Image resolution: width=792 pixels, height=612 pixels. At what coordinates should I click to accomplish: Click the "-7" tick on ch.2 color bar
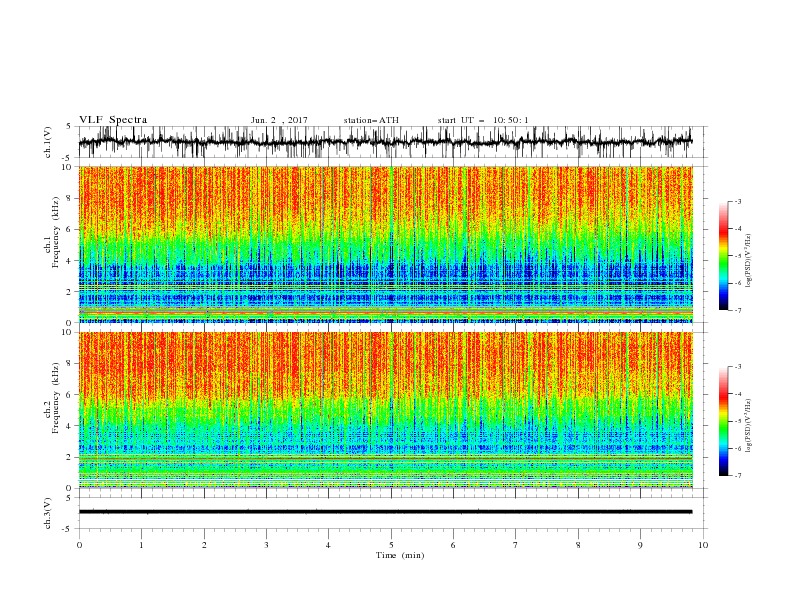[x=738, y=476]
